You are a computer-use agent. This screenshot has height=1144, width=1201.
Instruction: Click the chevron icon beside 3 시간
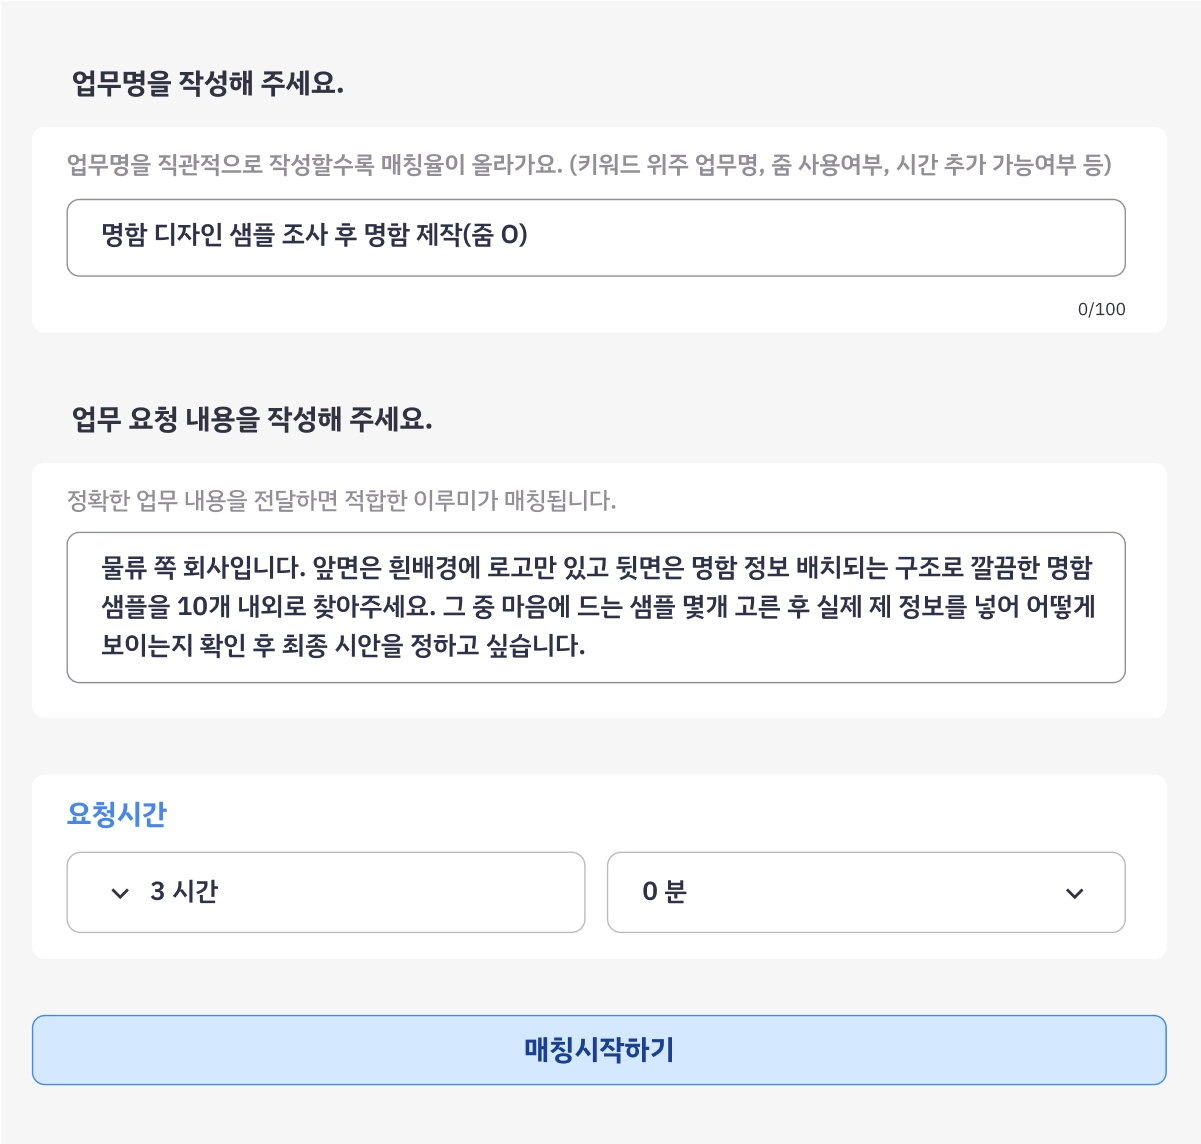(x=120, y=893)
